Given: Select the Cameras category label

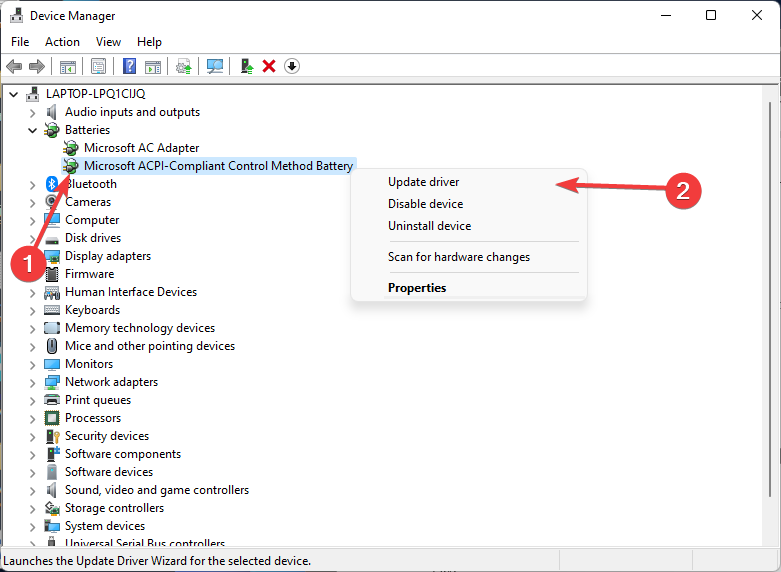Looking at the screenshot, I should (88, 202).
